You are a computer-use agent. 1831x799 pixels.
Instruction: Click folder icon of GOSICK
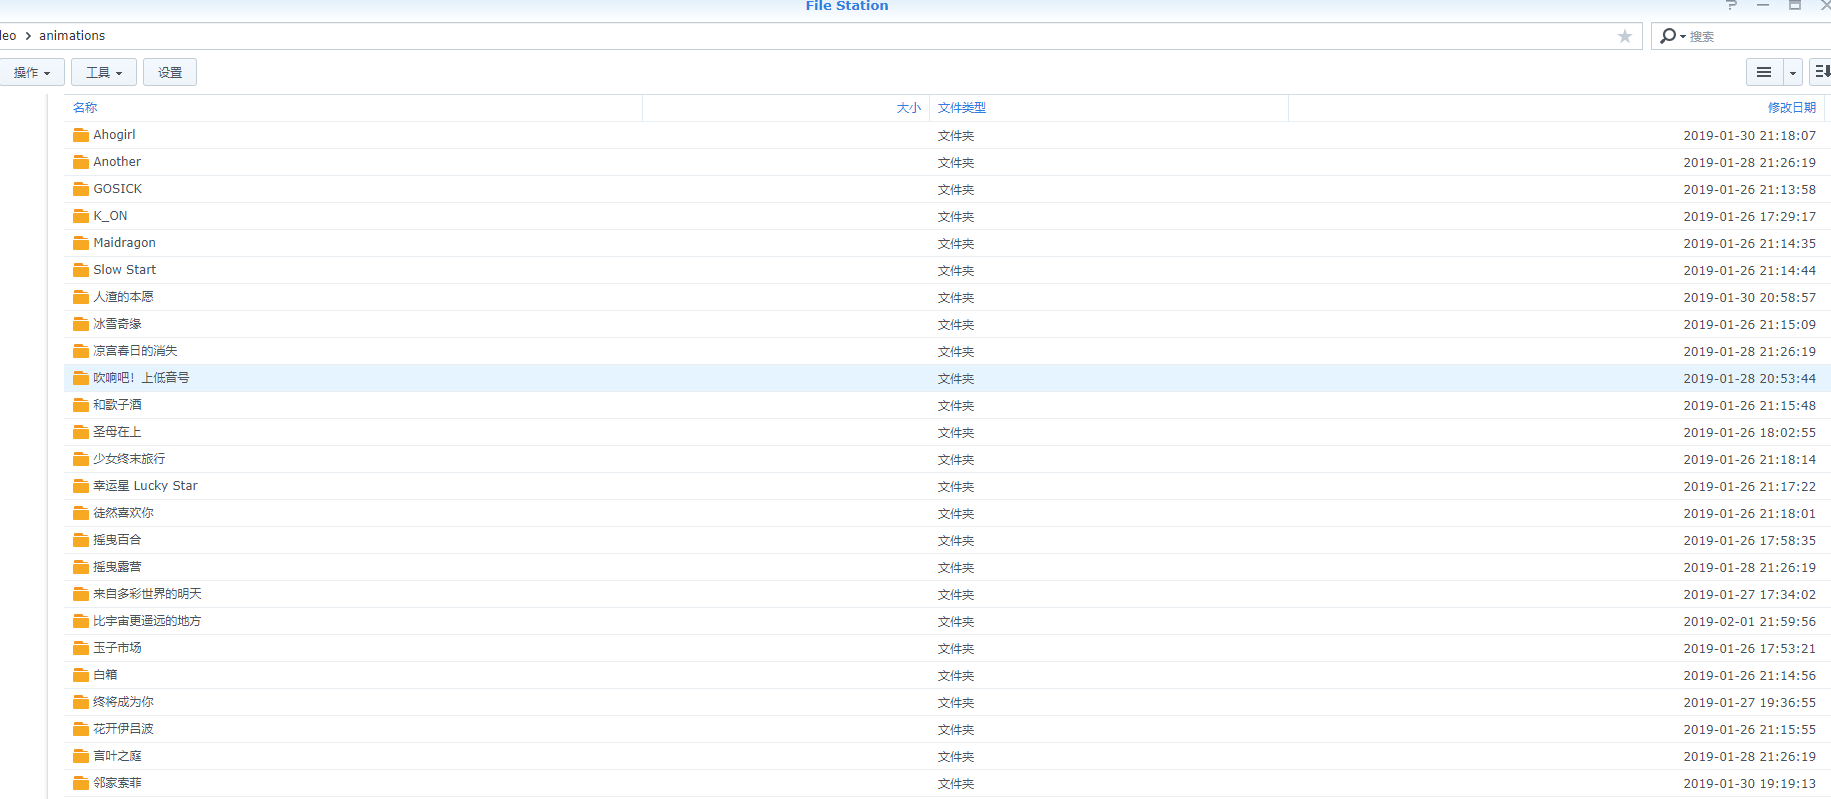(x=81, y=189)
